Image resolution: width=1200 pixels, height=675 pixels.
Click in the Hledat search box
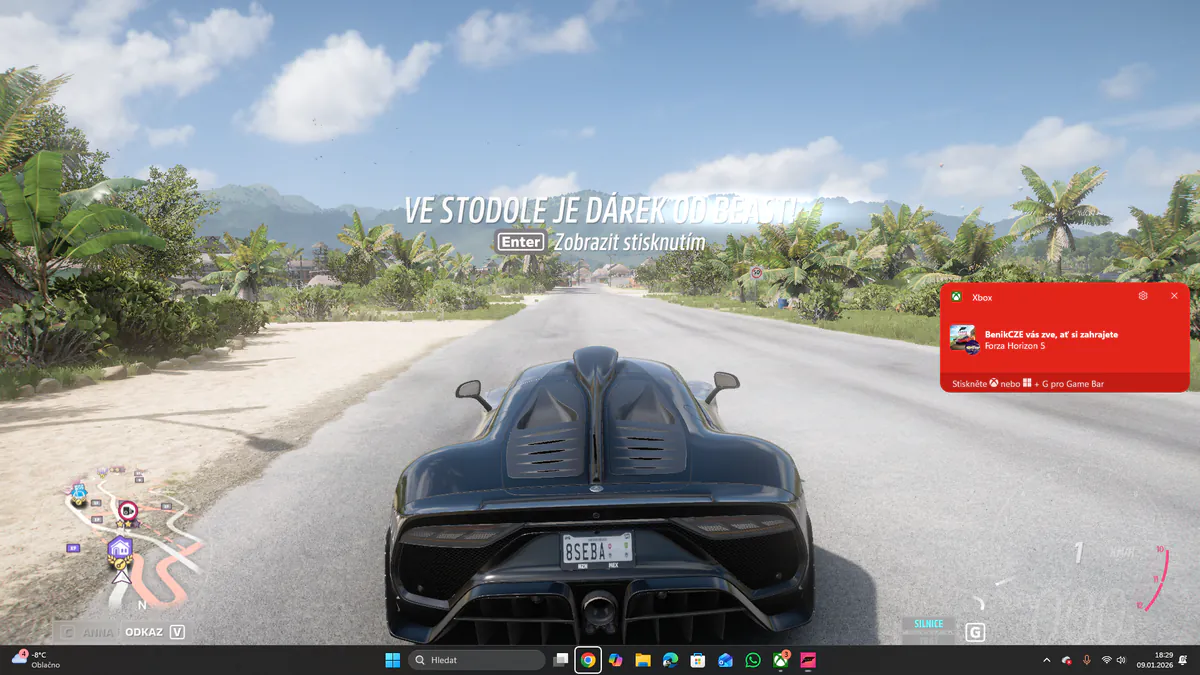pyautogui.click(x=477, y=660)
